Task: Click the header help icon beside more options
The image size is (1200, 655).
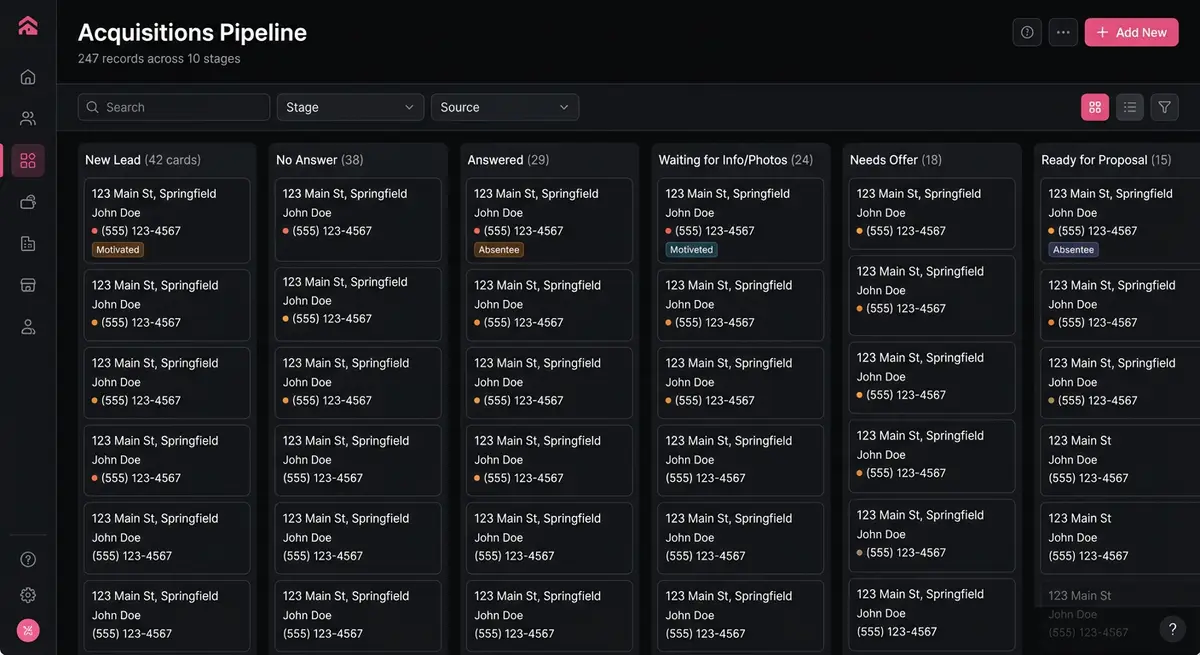Action: [1027, 32]
